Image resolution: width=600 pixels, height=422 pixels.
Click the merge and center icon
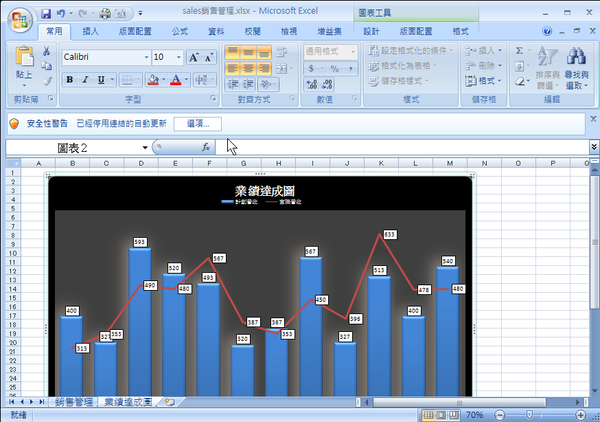click(x=282, y=68)
